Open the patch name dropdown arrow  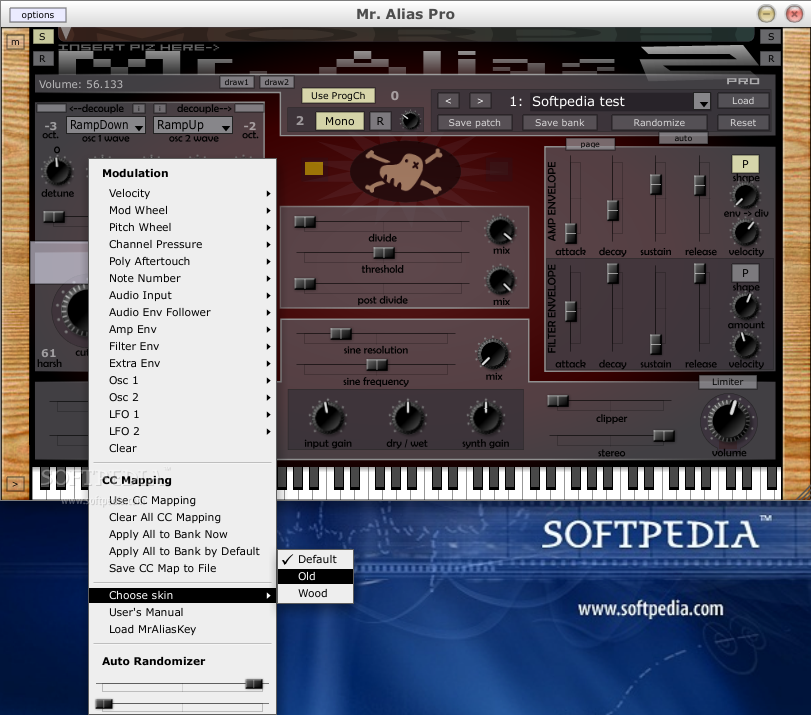coord(702,101)
